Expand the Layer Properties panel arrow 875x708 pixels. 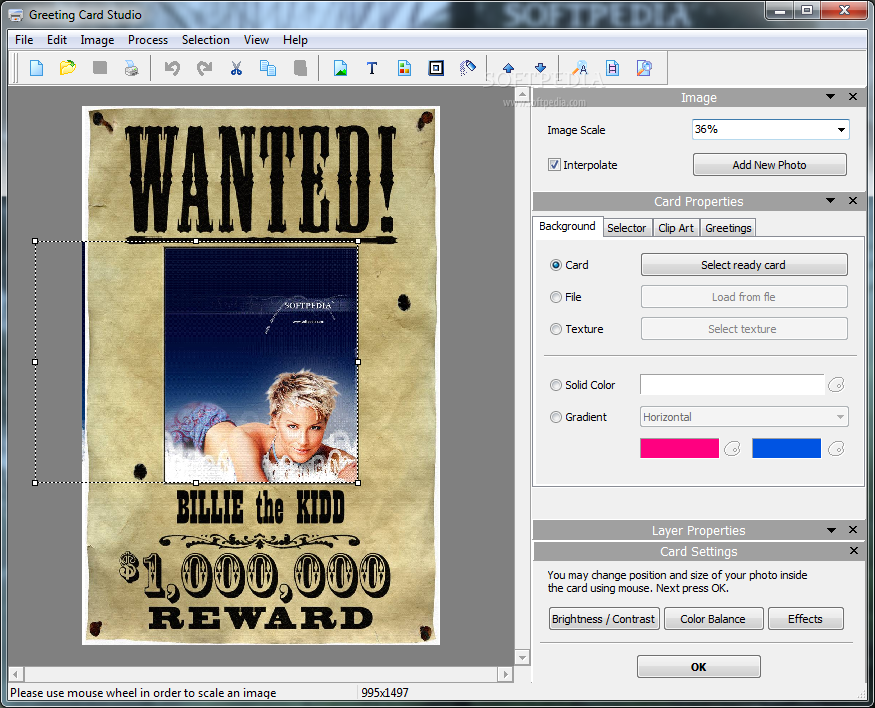[831, 530]
